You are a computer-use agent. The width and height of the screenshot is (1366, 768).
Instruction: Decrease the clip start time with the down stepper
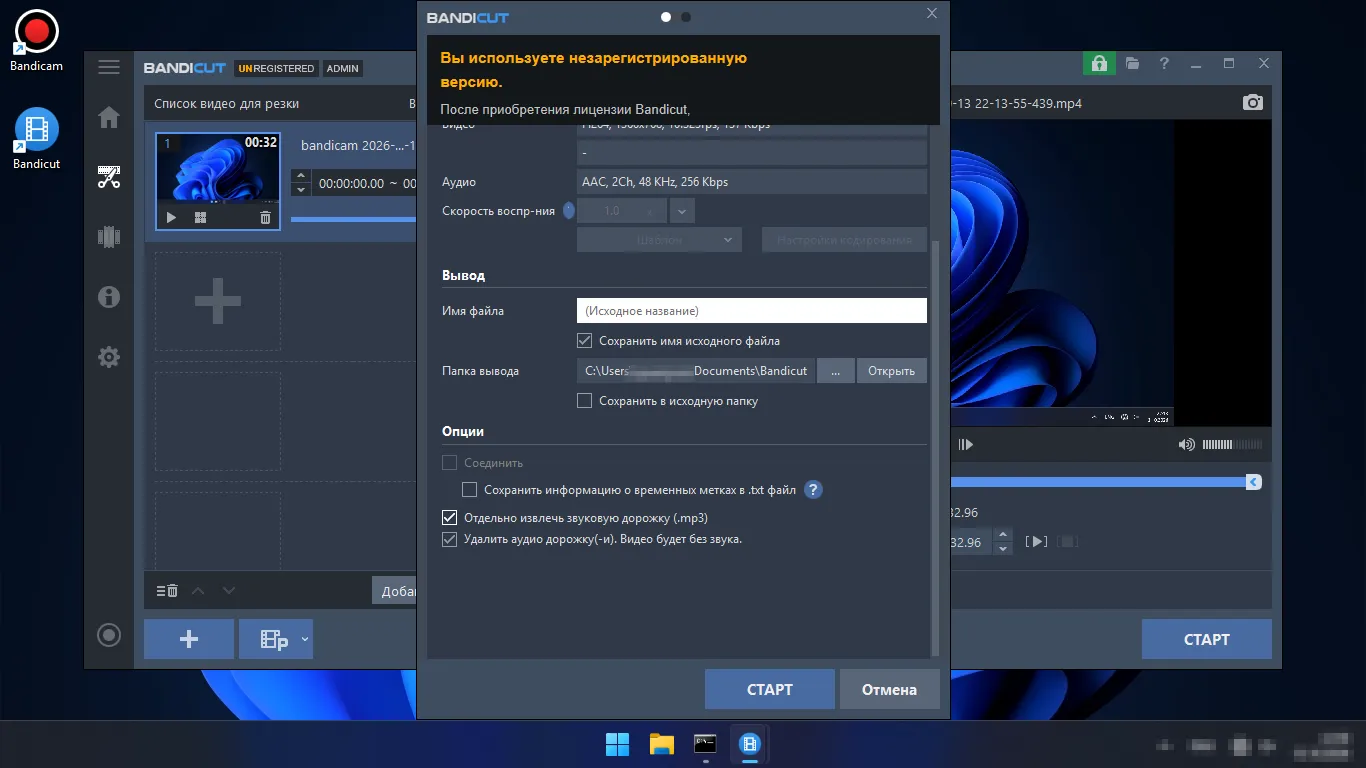click(300, 190)
